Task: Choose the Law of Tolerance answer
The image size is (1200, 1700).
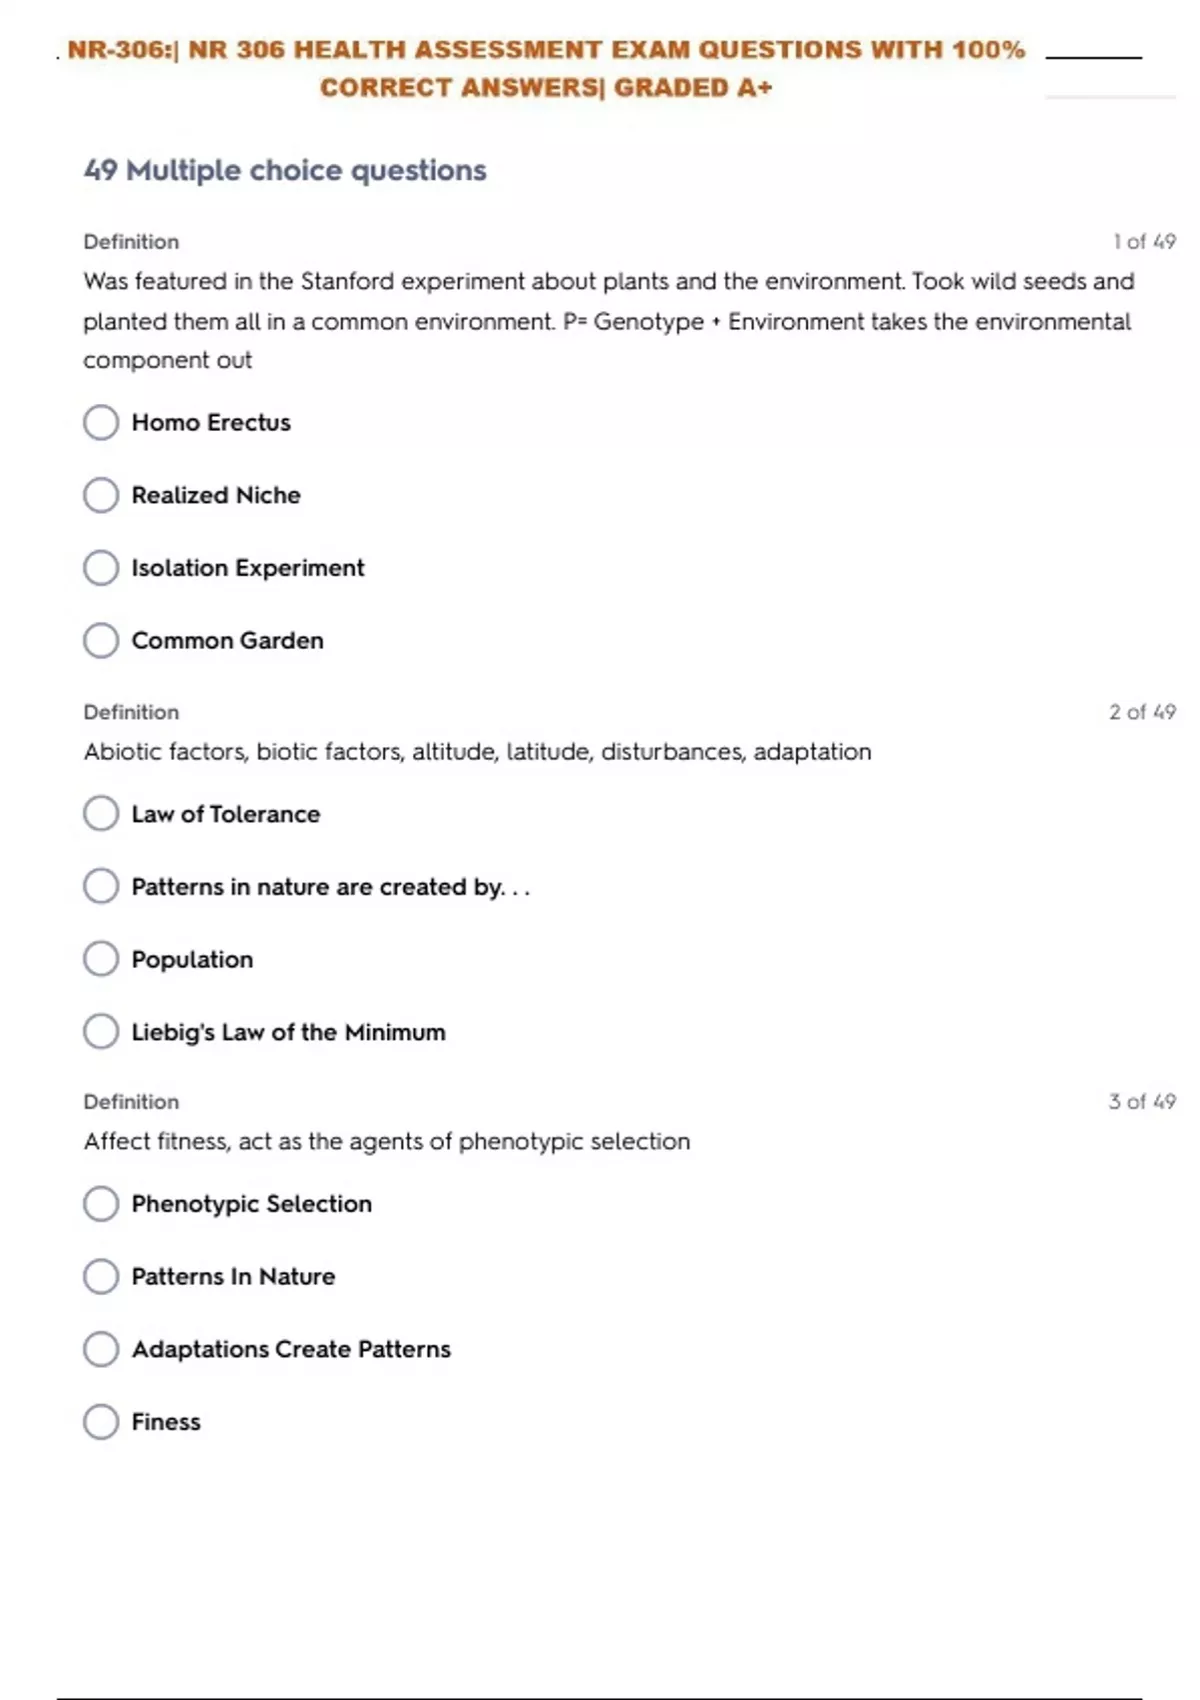Action: coord(101,814)
